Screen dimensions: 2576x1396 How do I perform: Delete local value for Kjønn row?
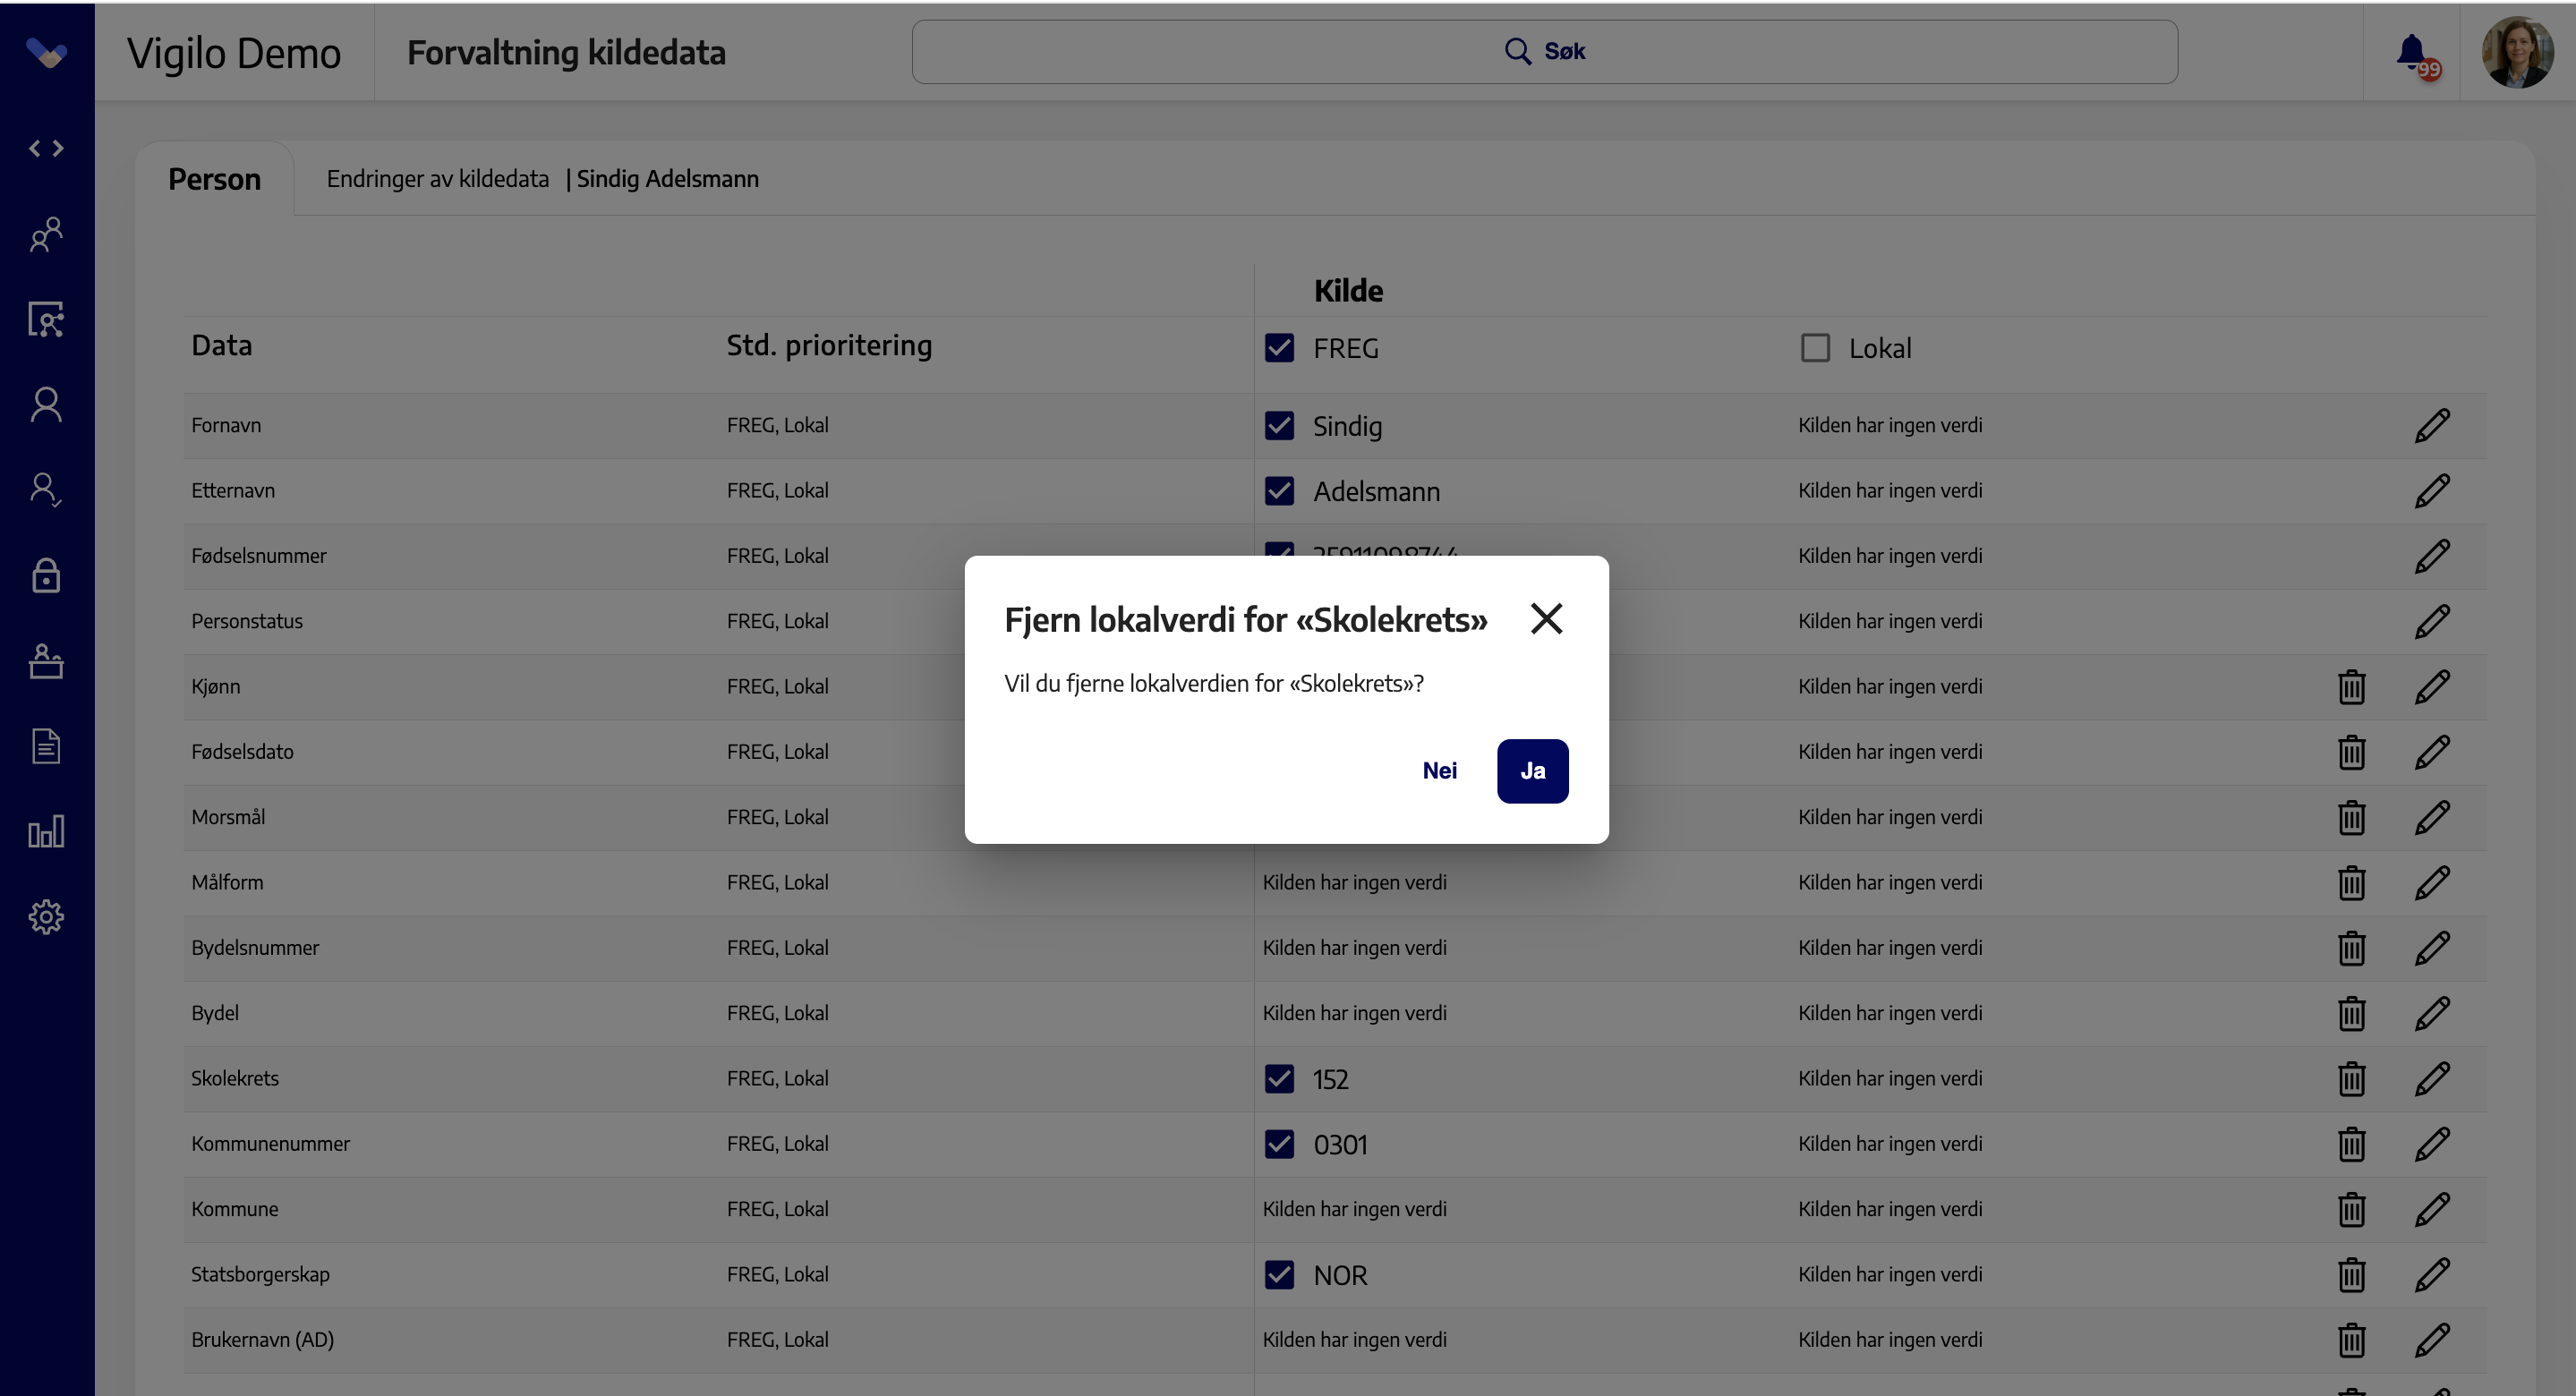[x=2351, y=687]
